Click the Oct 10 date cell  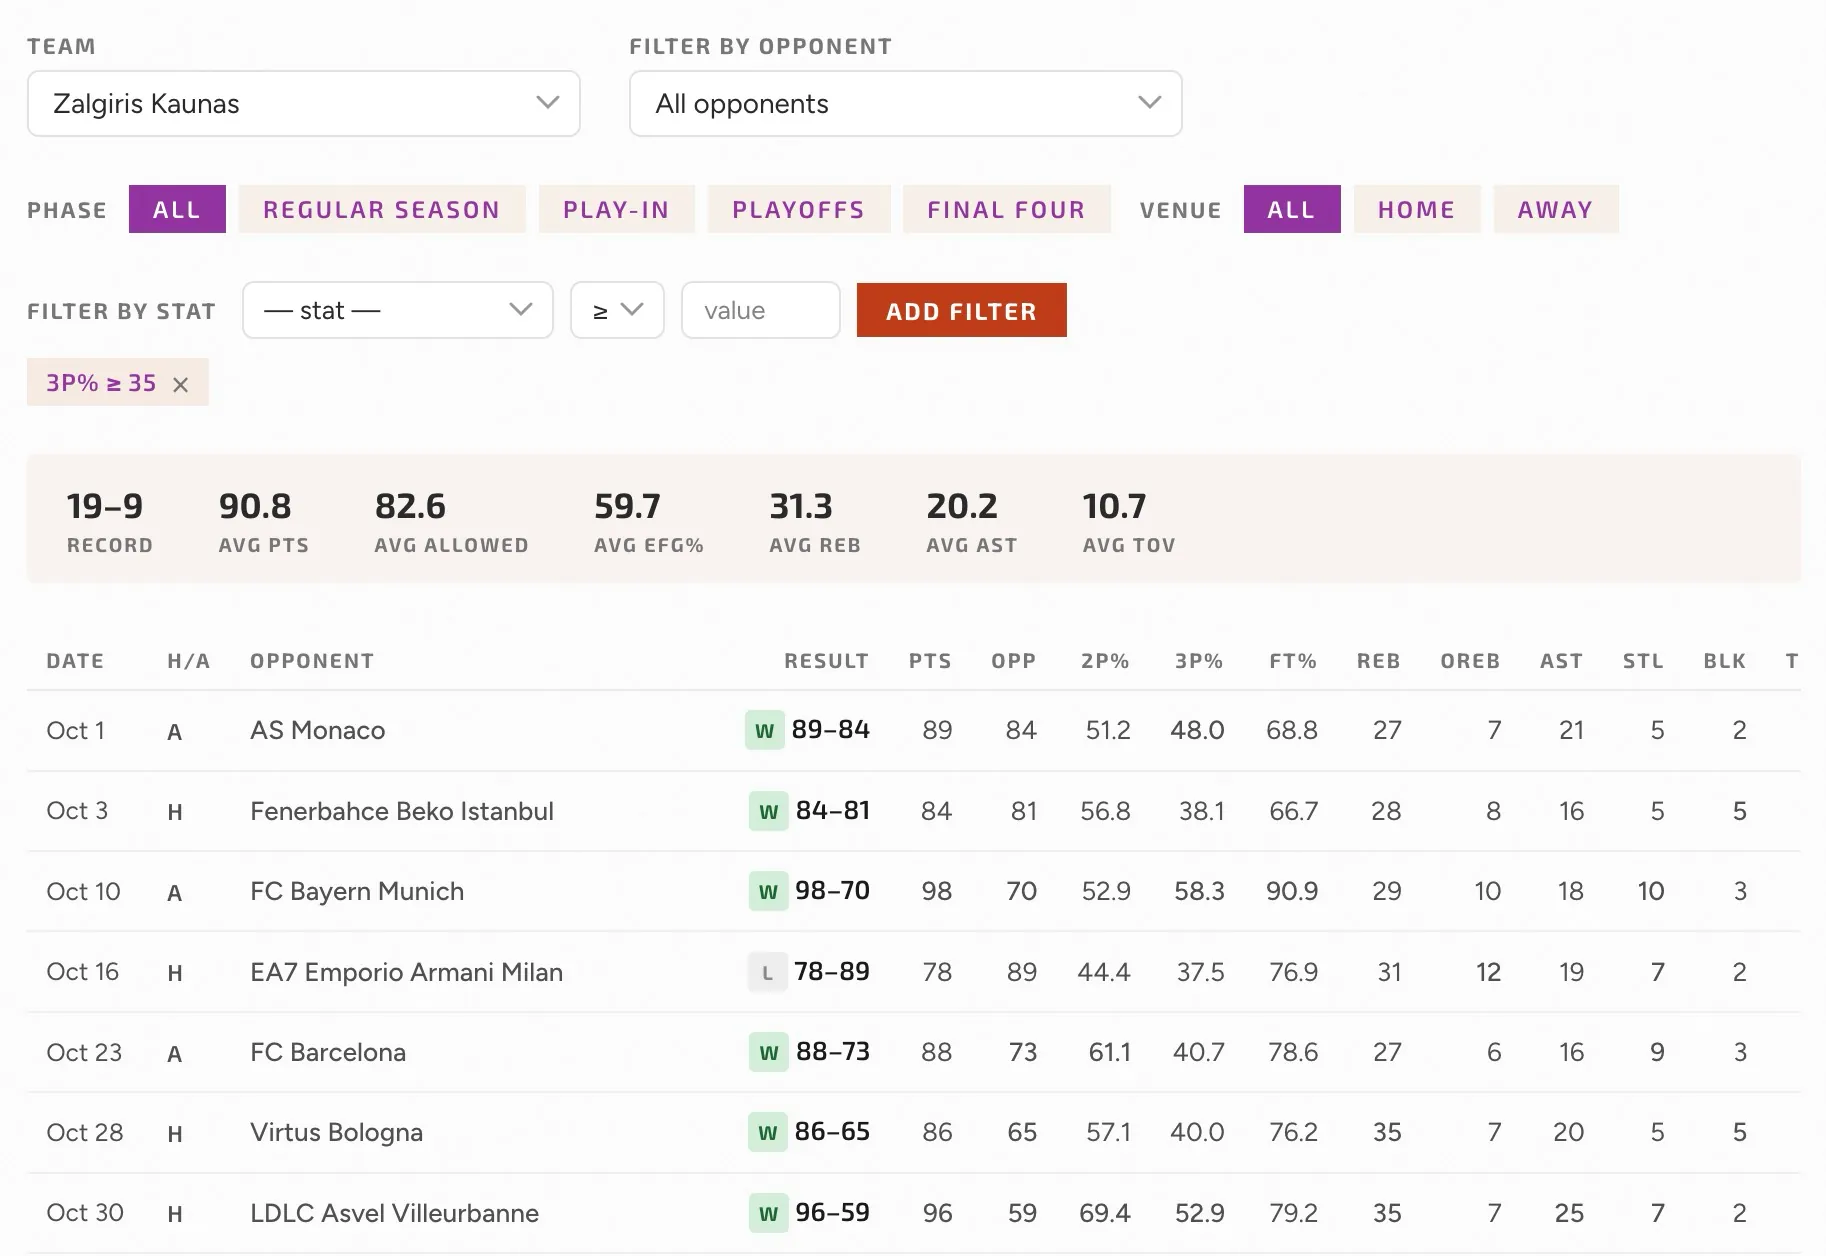[83, 891]
